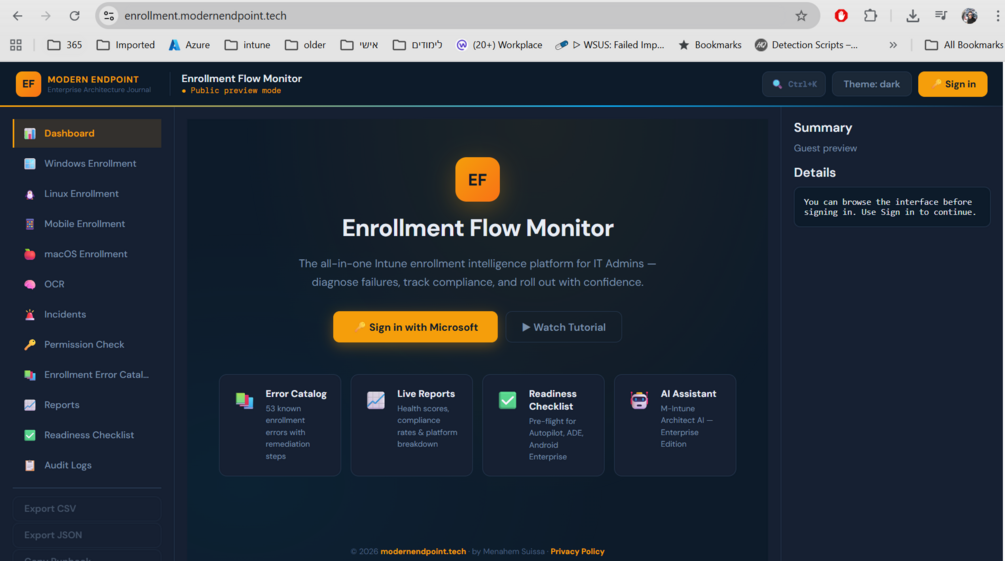This screenshot has width=1005, height=561.
Task: Open Readiness Checklist in sidebar
Action: click(87, 435)
